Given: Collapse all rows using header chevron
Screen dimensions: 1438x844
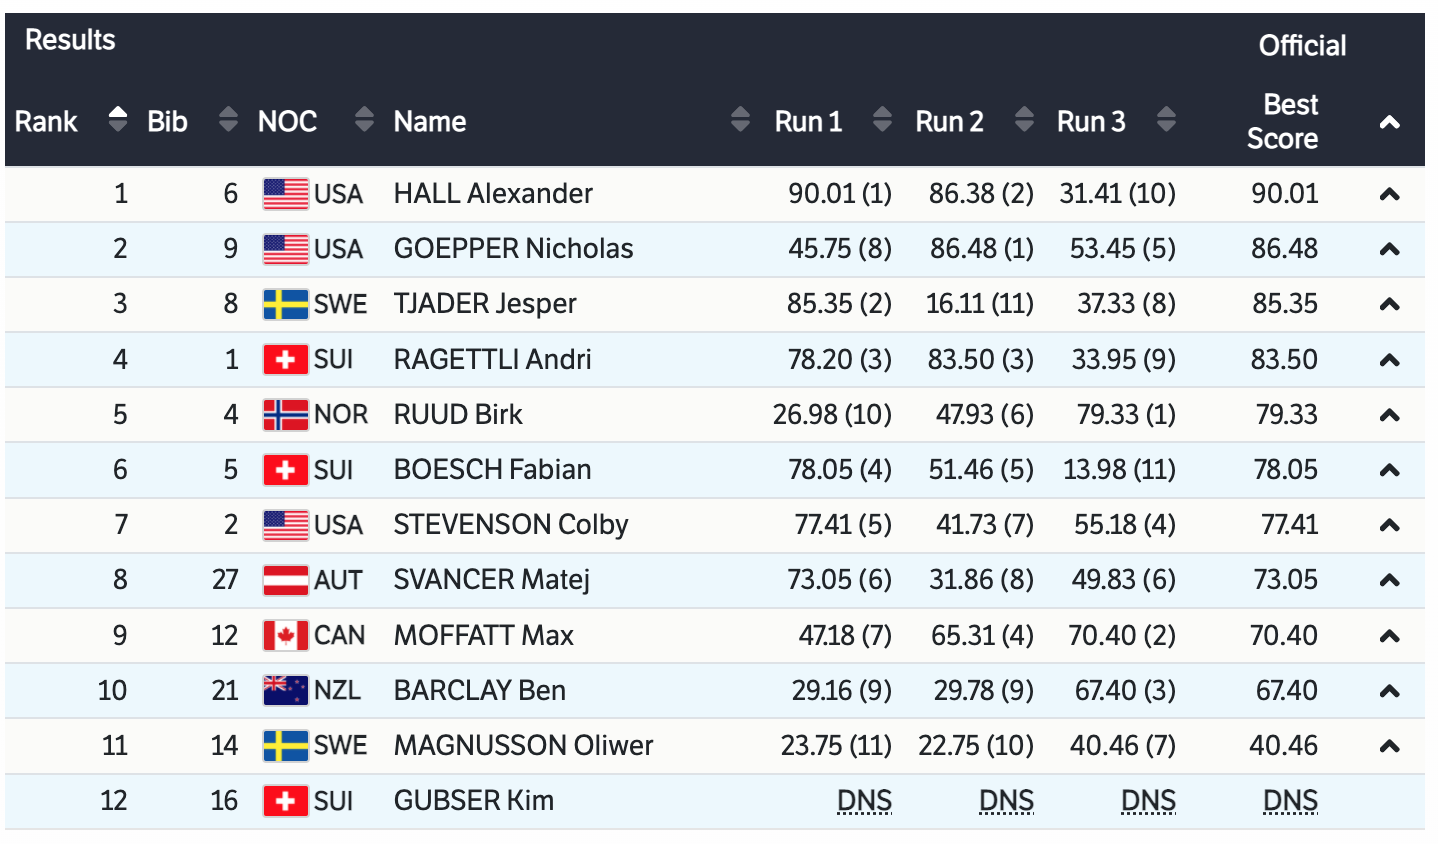Looking at the screenshot, I should click(x=1389, y=123).
